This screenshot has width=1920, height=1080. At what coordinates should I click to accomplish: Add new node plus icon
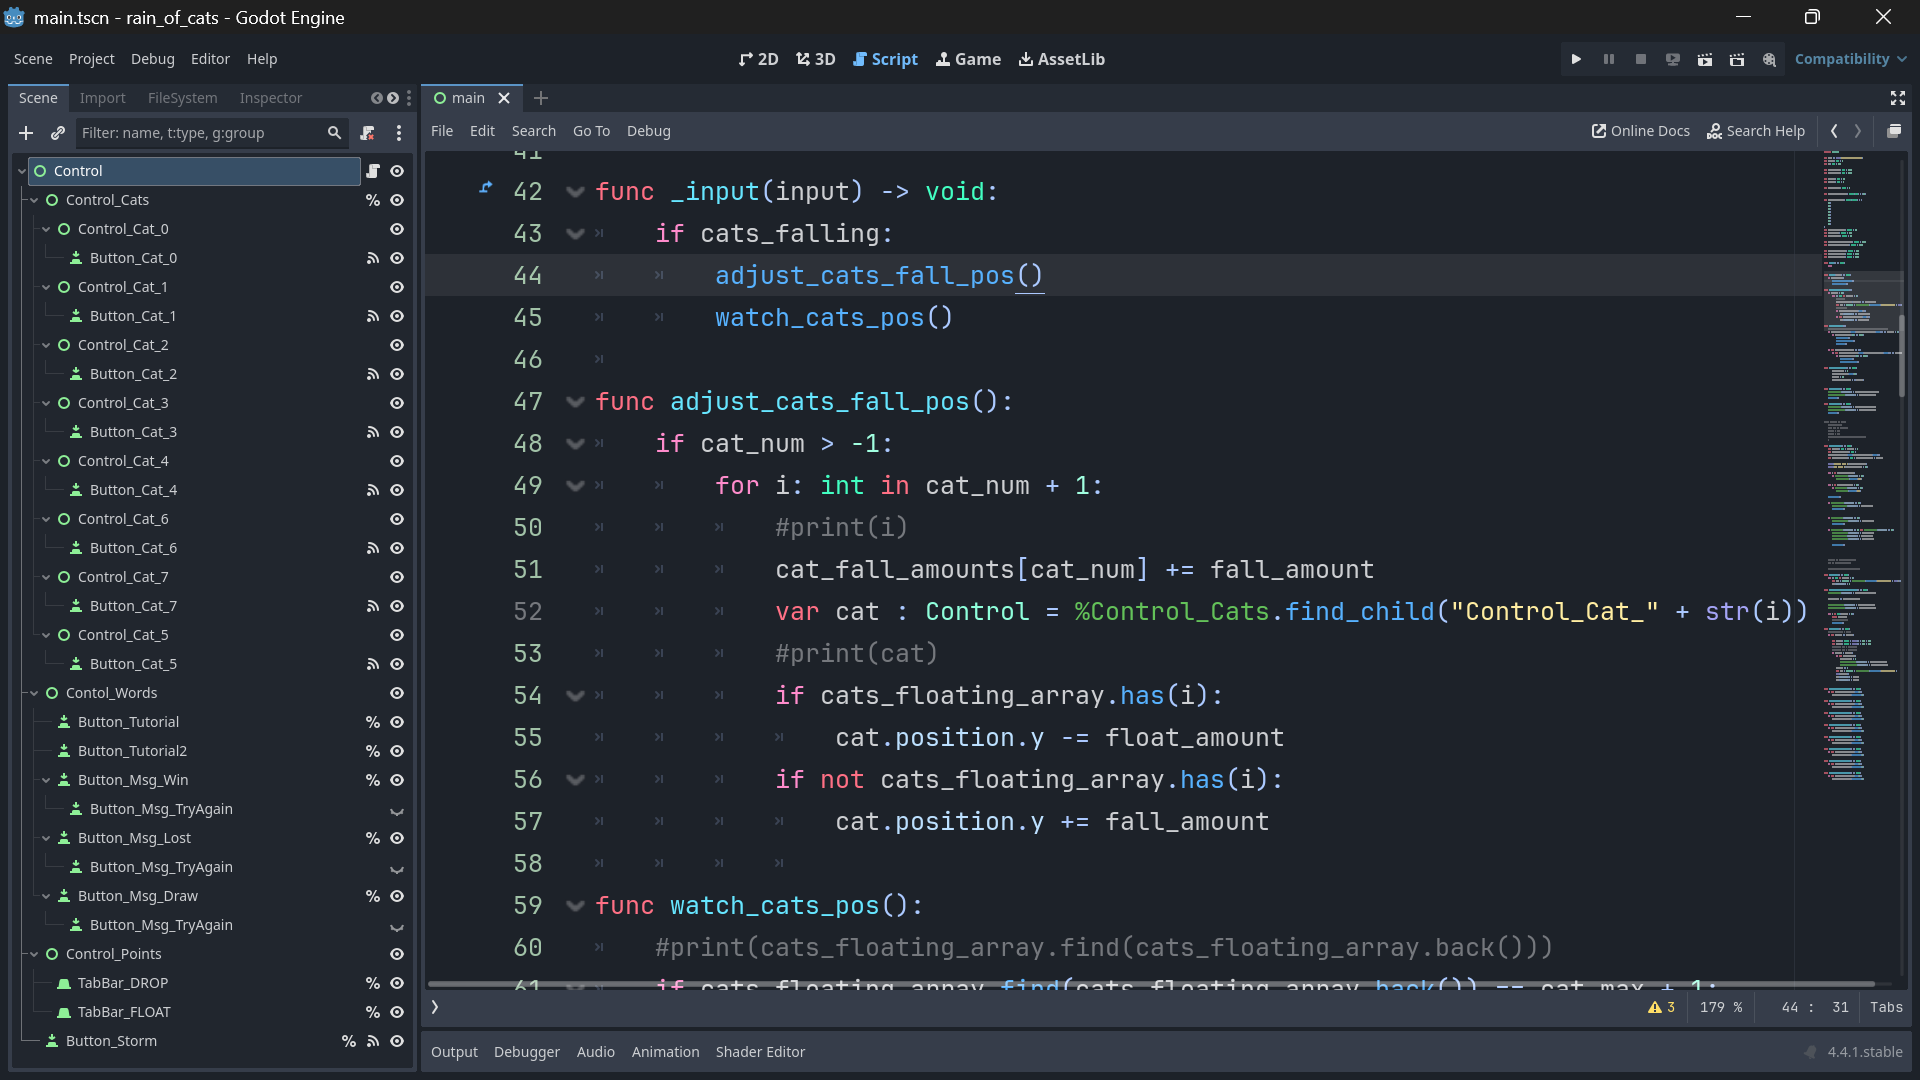(26, 133)
